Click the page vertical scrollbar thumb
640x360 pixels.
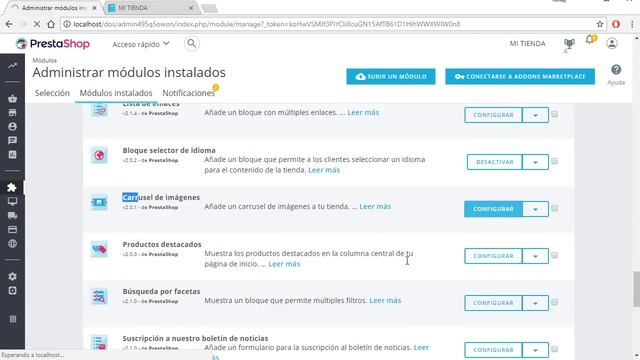636,289
